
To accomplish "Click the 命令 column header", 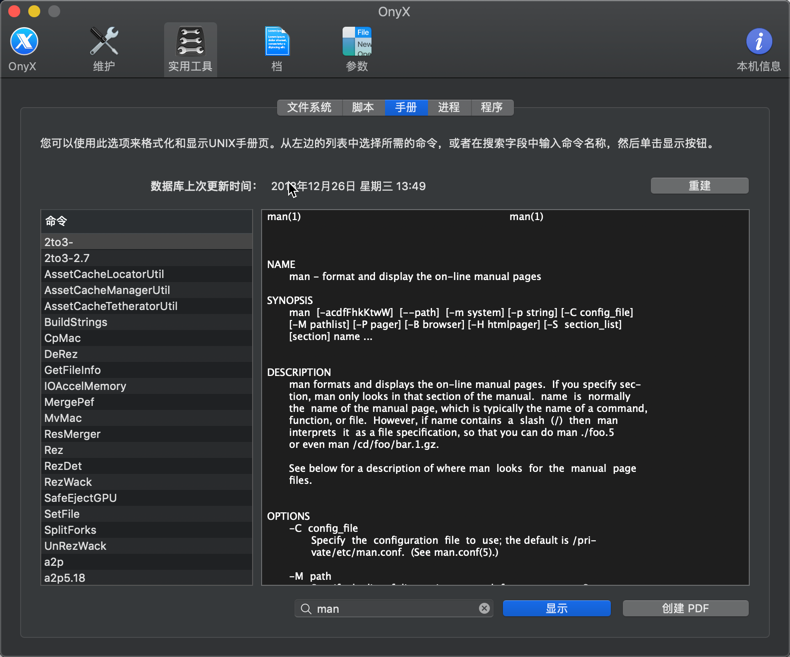I will [146, 221].
